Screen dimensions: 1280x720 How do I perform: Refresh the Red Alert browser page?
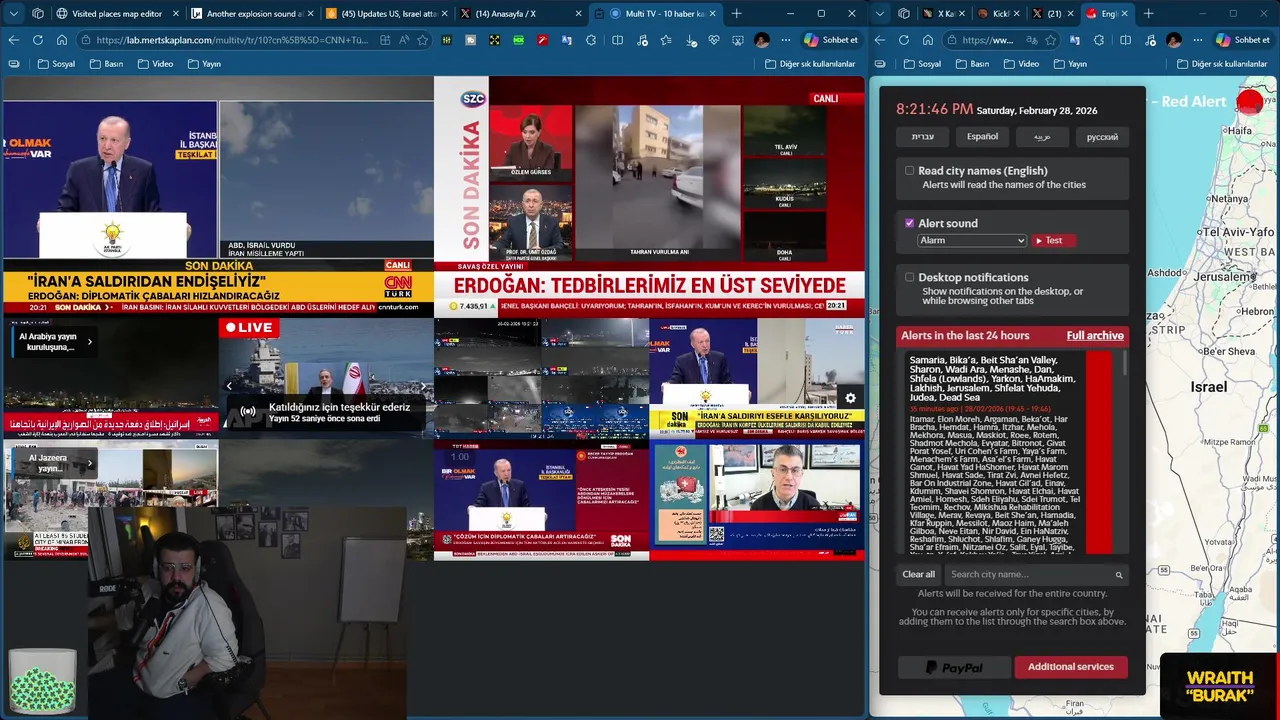(904, 40)
